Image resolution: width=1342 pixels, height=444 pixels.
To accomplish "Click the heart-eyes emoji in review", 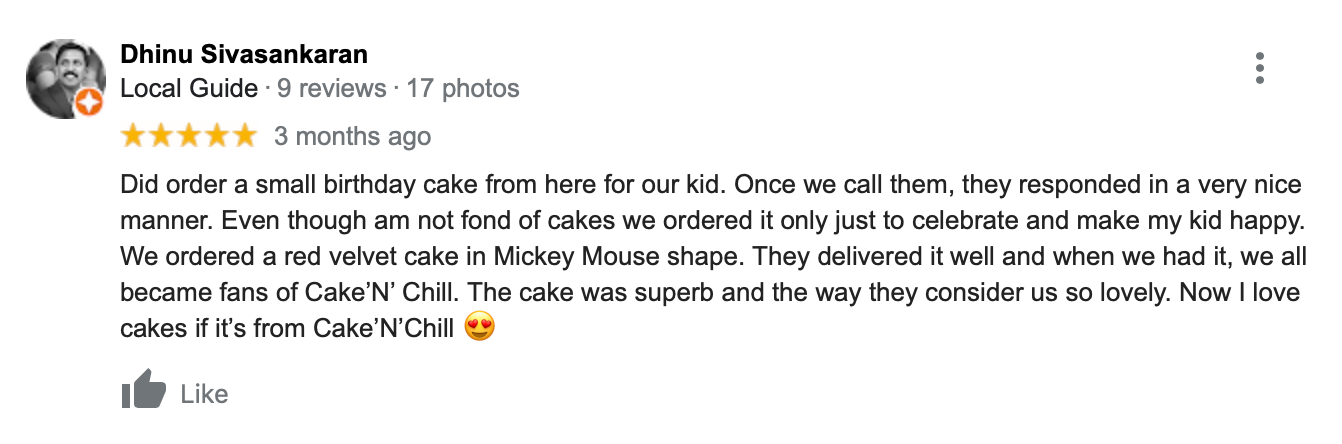I will pyautogui.click(x=481, y=327).
